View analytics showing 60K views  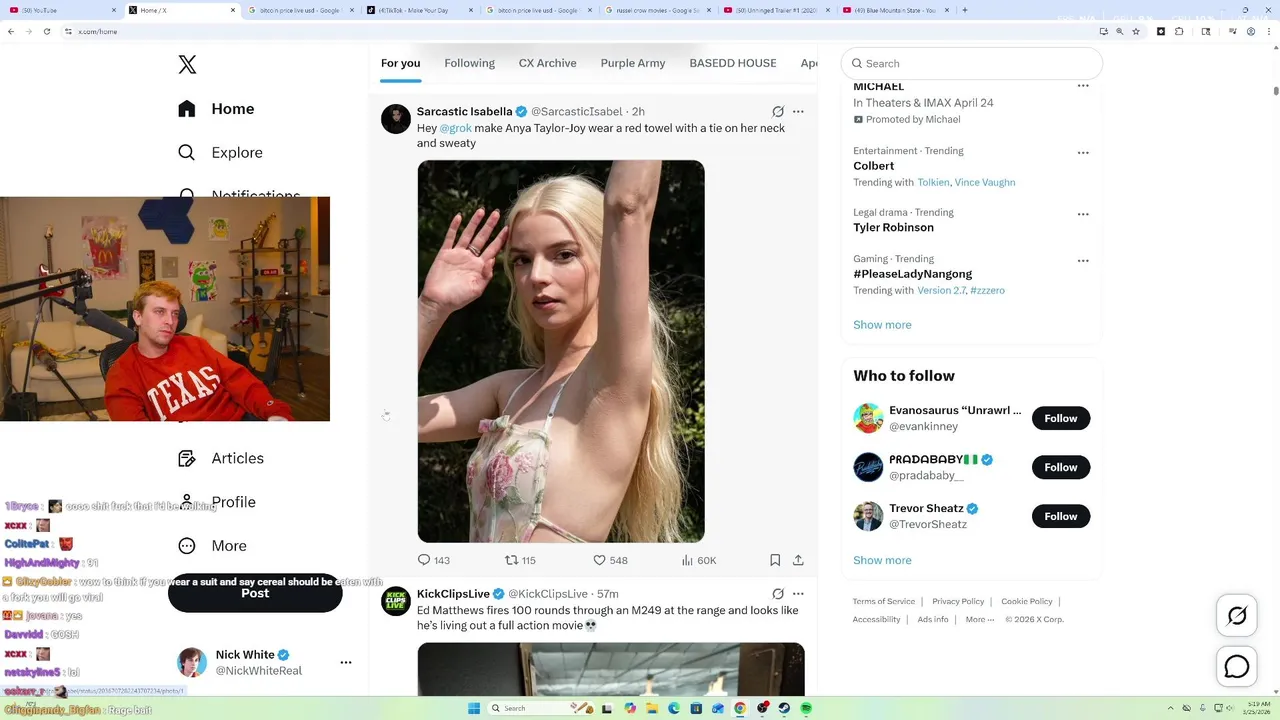698,560
